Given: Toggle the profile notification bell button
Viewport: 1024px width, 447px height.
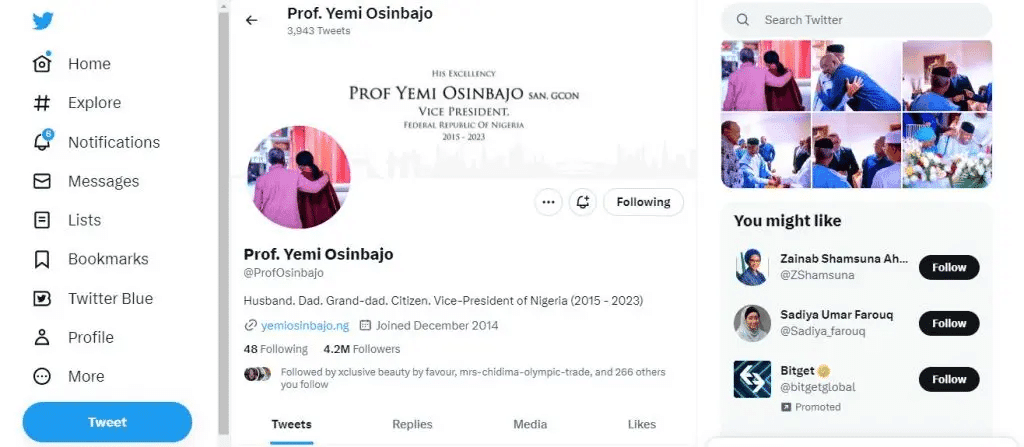Looking at the screenshot, I should click(x=583, y=202).
